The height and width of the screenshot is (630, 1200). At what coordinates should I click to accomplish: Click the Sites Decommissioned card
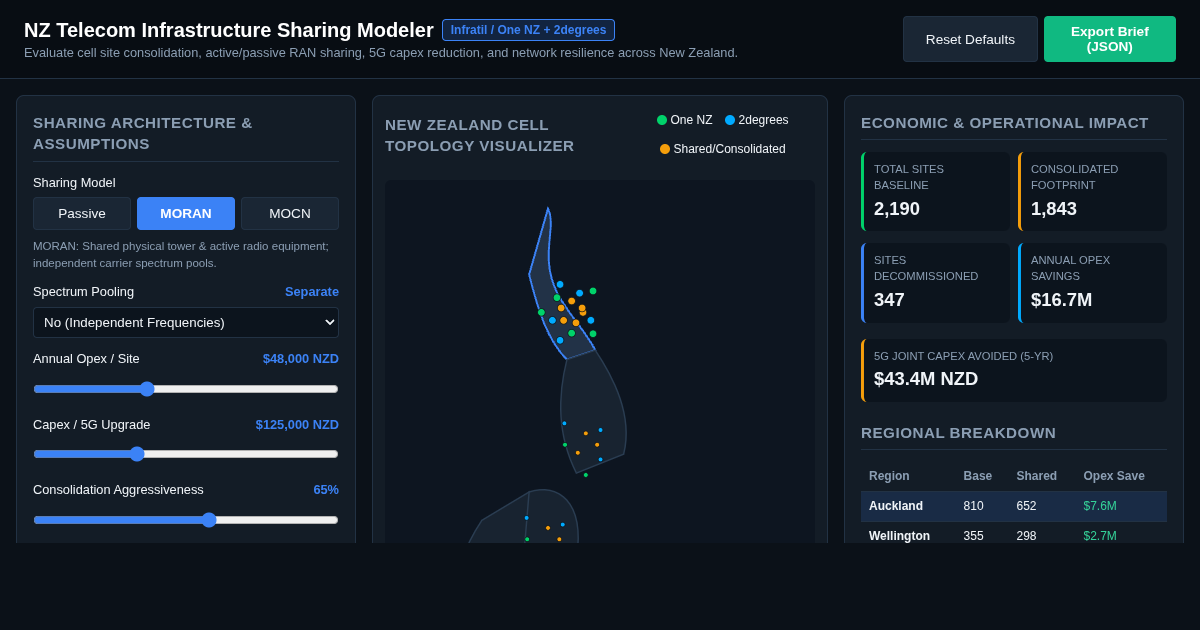[x=935, y=283]
